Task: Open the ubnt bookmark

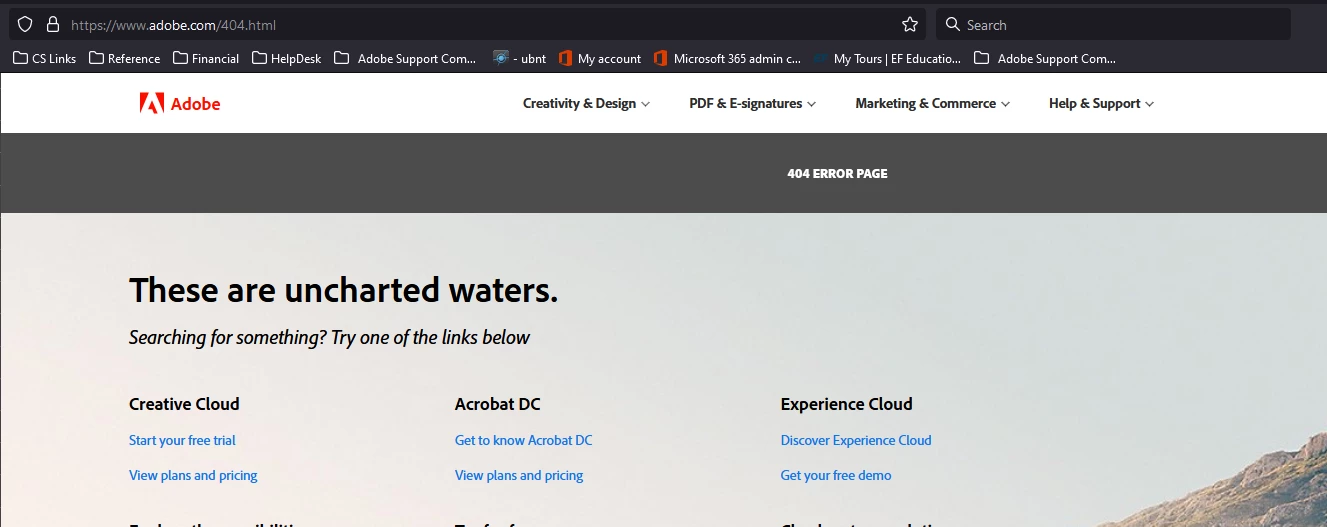Action: 520,58
